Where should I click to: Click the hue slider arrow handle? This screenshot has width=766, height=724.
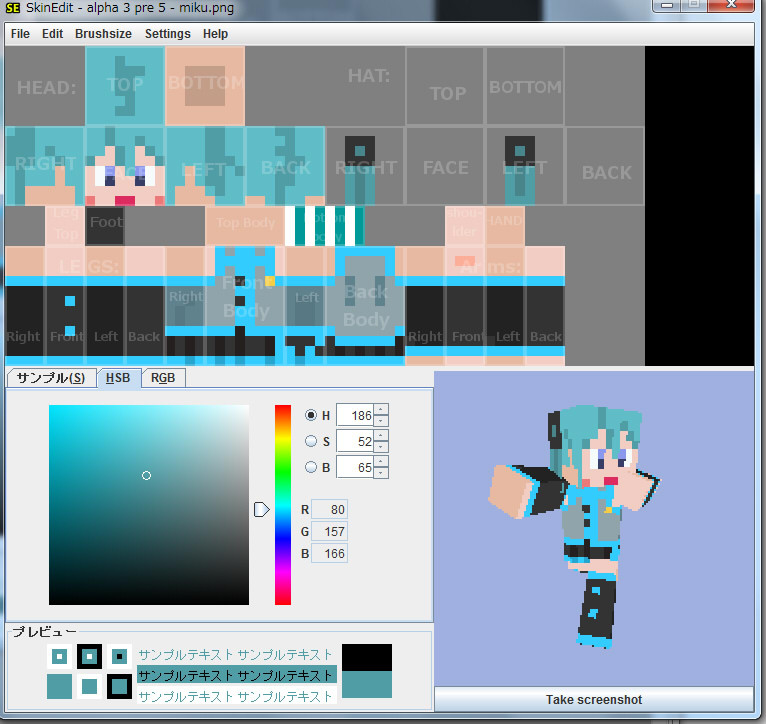pyautogui.click(x=261, y=510)
